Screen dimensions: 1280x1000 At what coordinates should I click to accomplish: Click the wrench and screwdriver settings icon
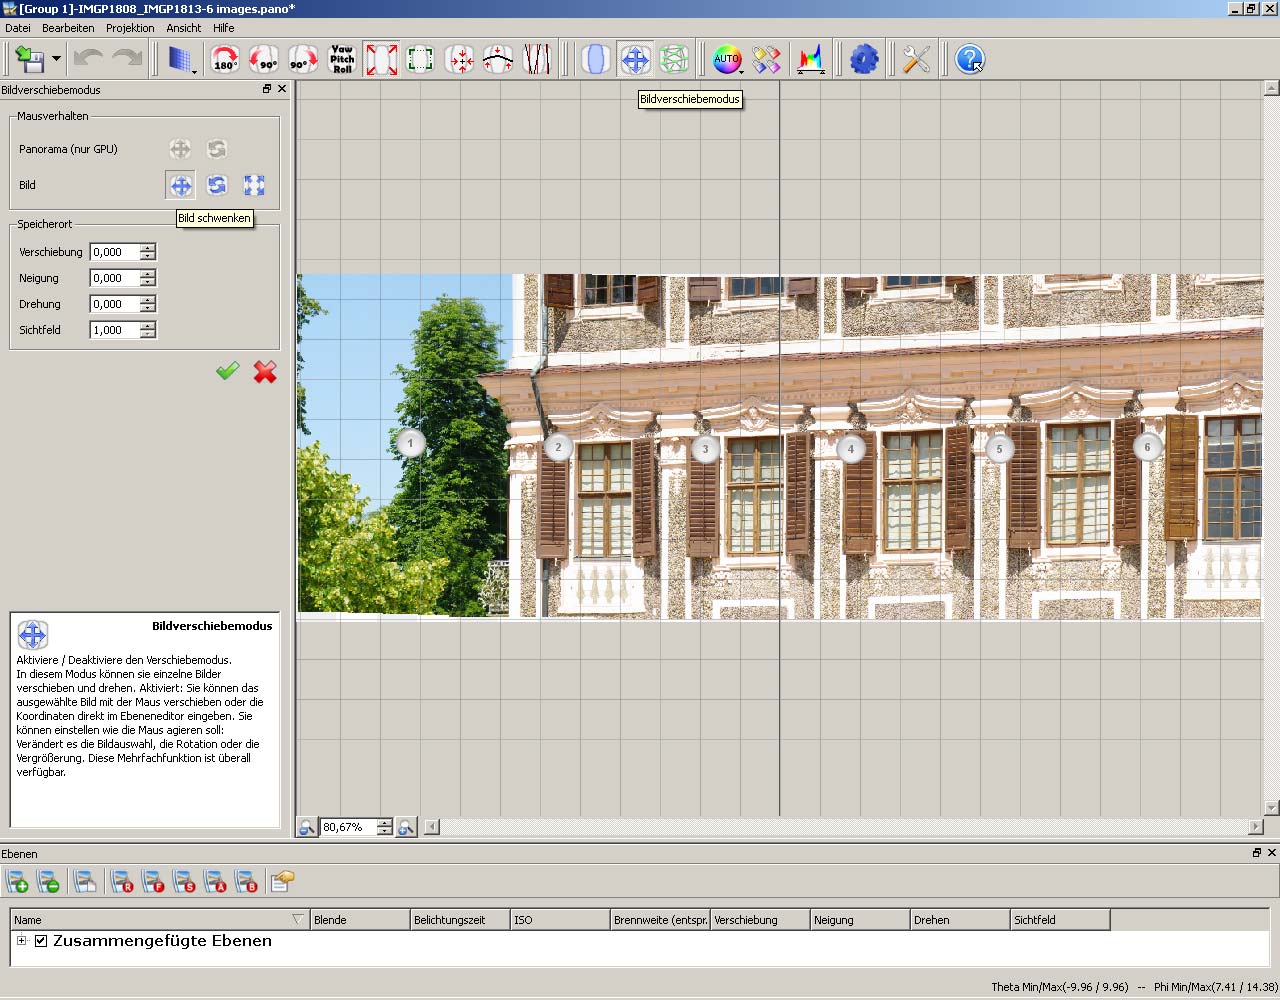pyautogui.click(x=915, y=60)
